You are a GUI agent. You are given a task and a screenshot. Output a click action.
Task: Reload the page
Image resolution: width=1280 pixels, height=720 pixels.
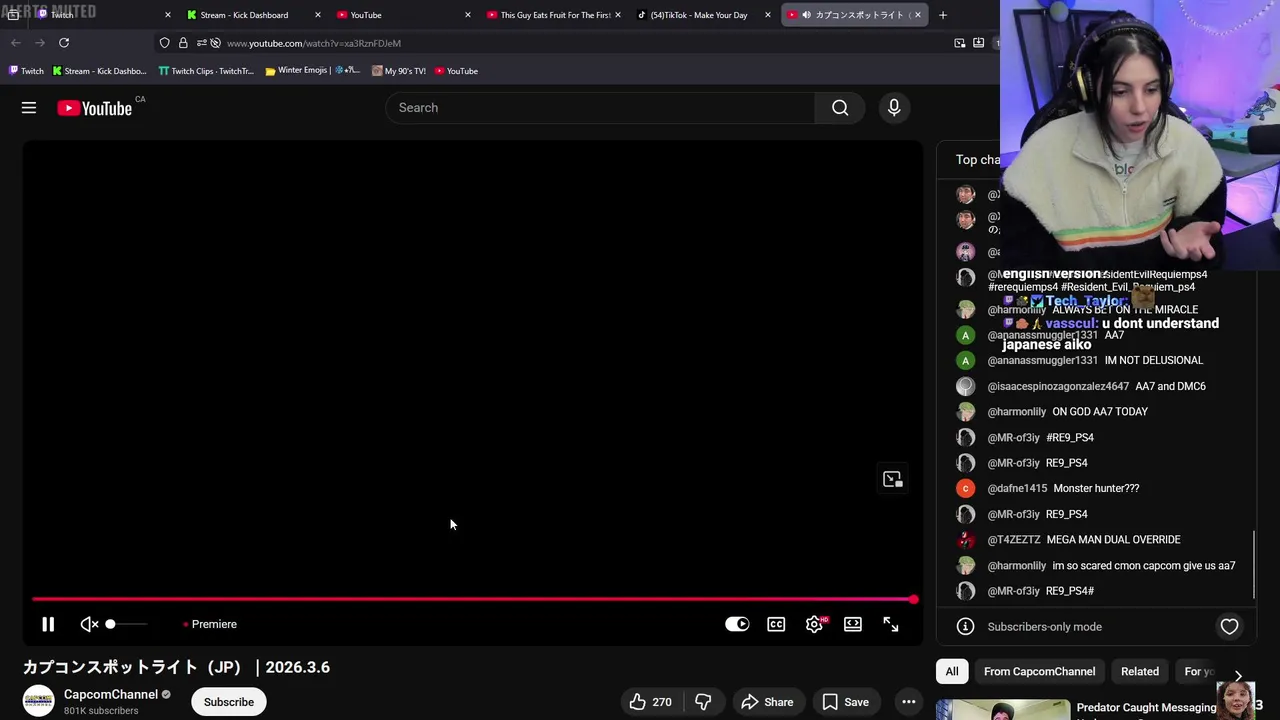(x=64, y=43)
